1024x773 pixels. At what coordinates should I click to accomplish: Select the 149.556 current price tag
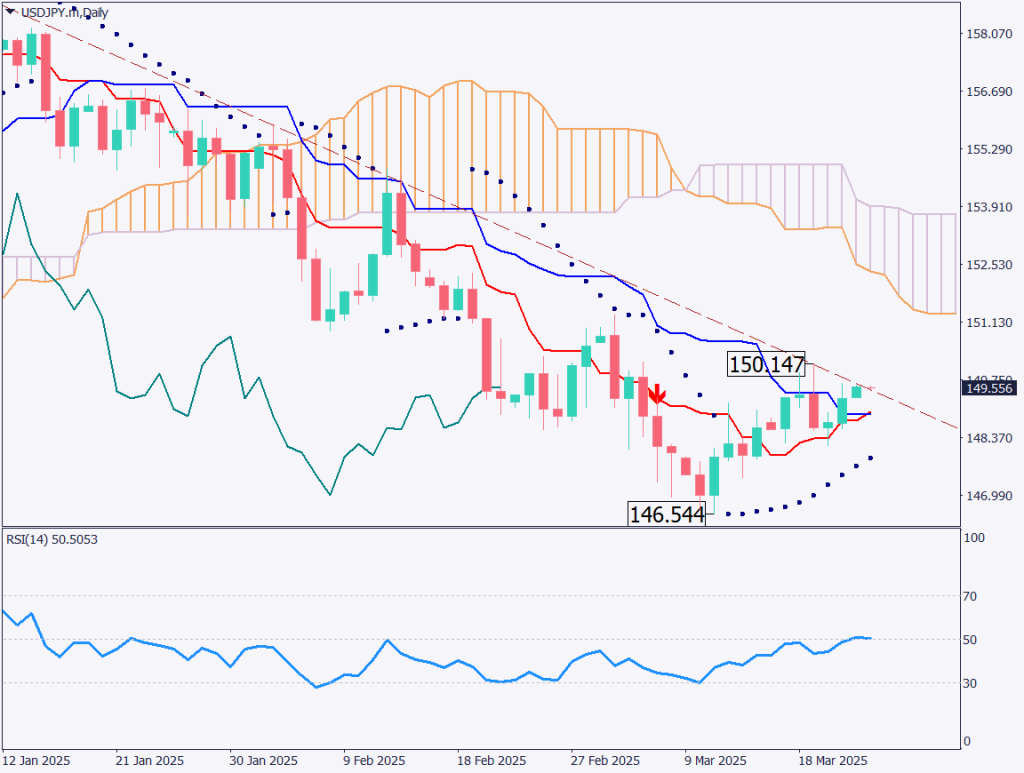point(988,388)
